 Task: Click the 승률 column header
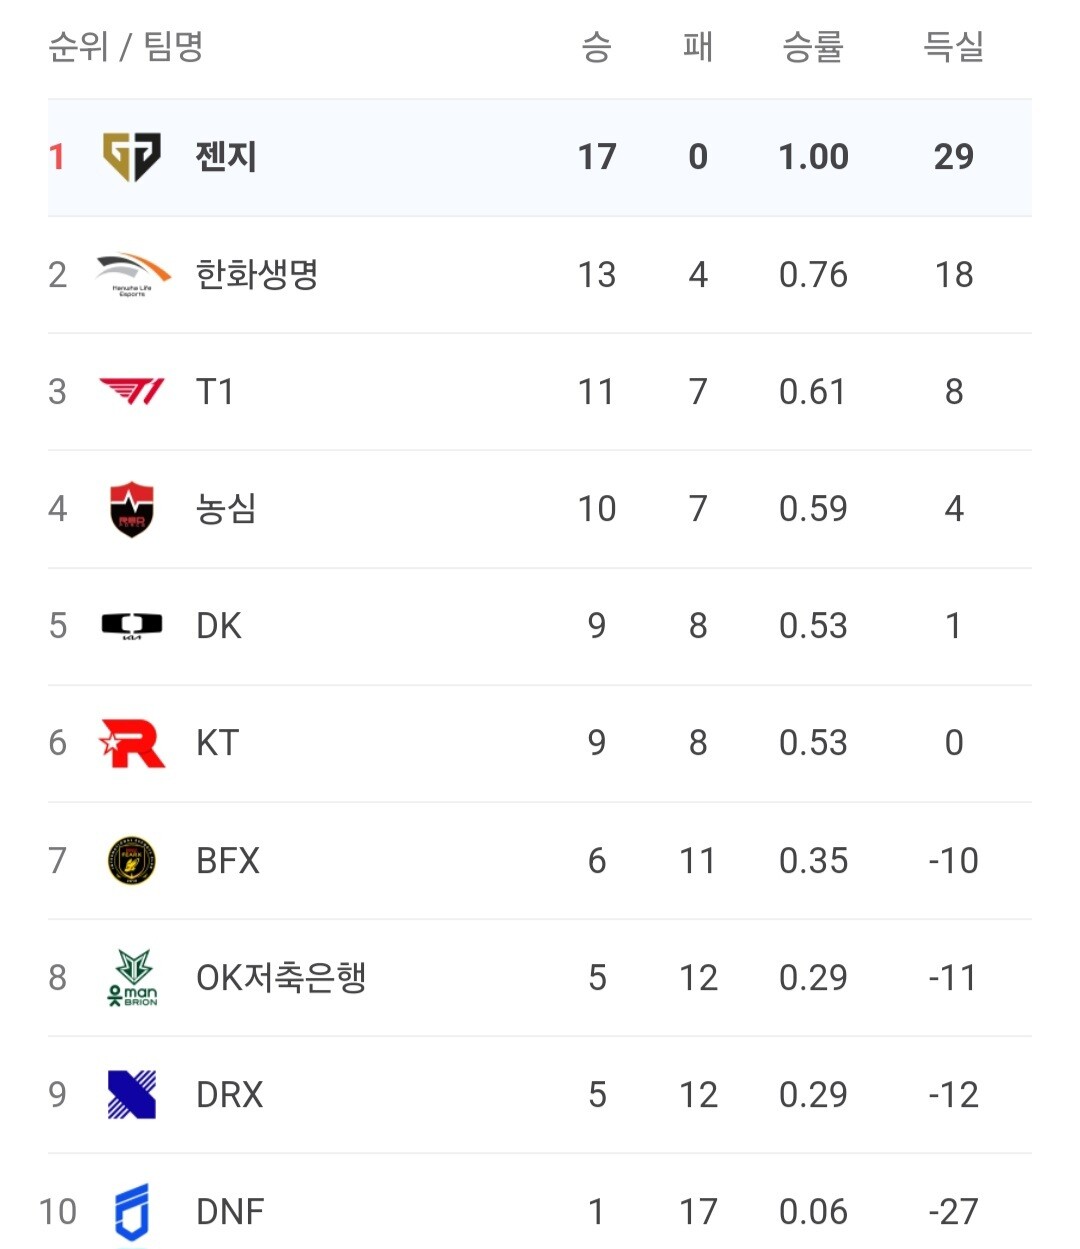(x=813, y=46)
